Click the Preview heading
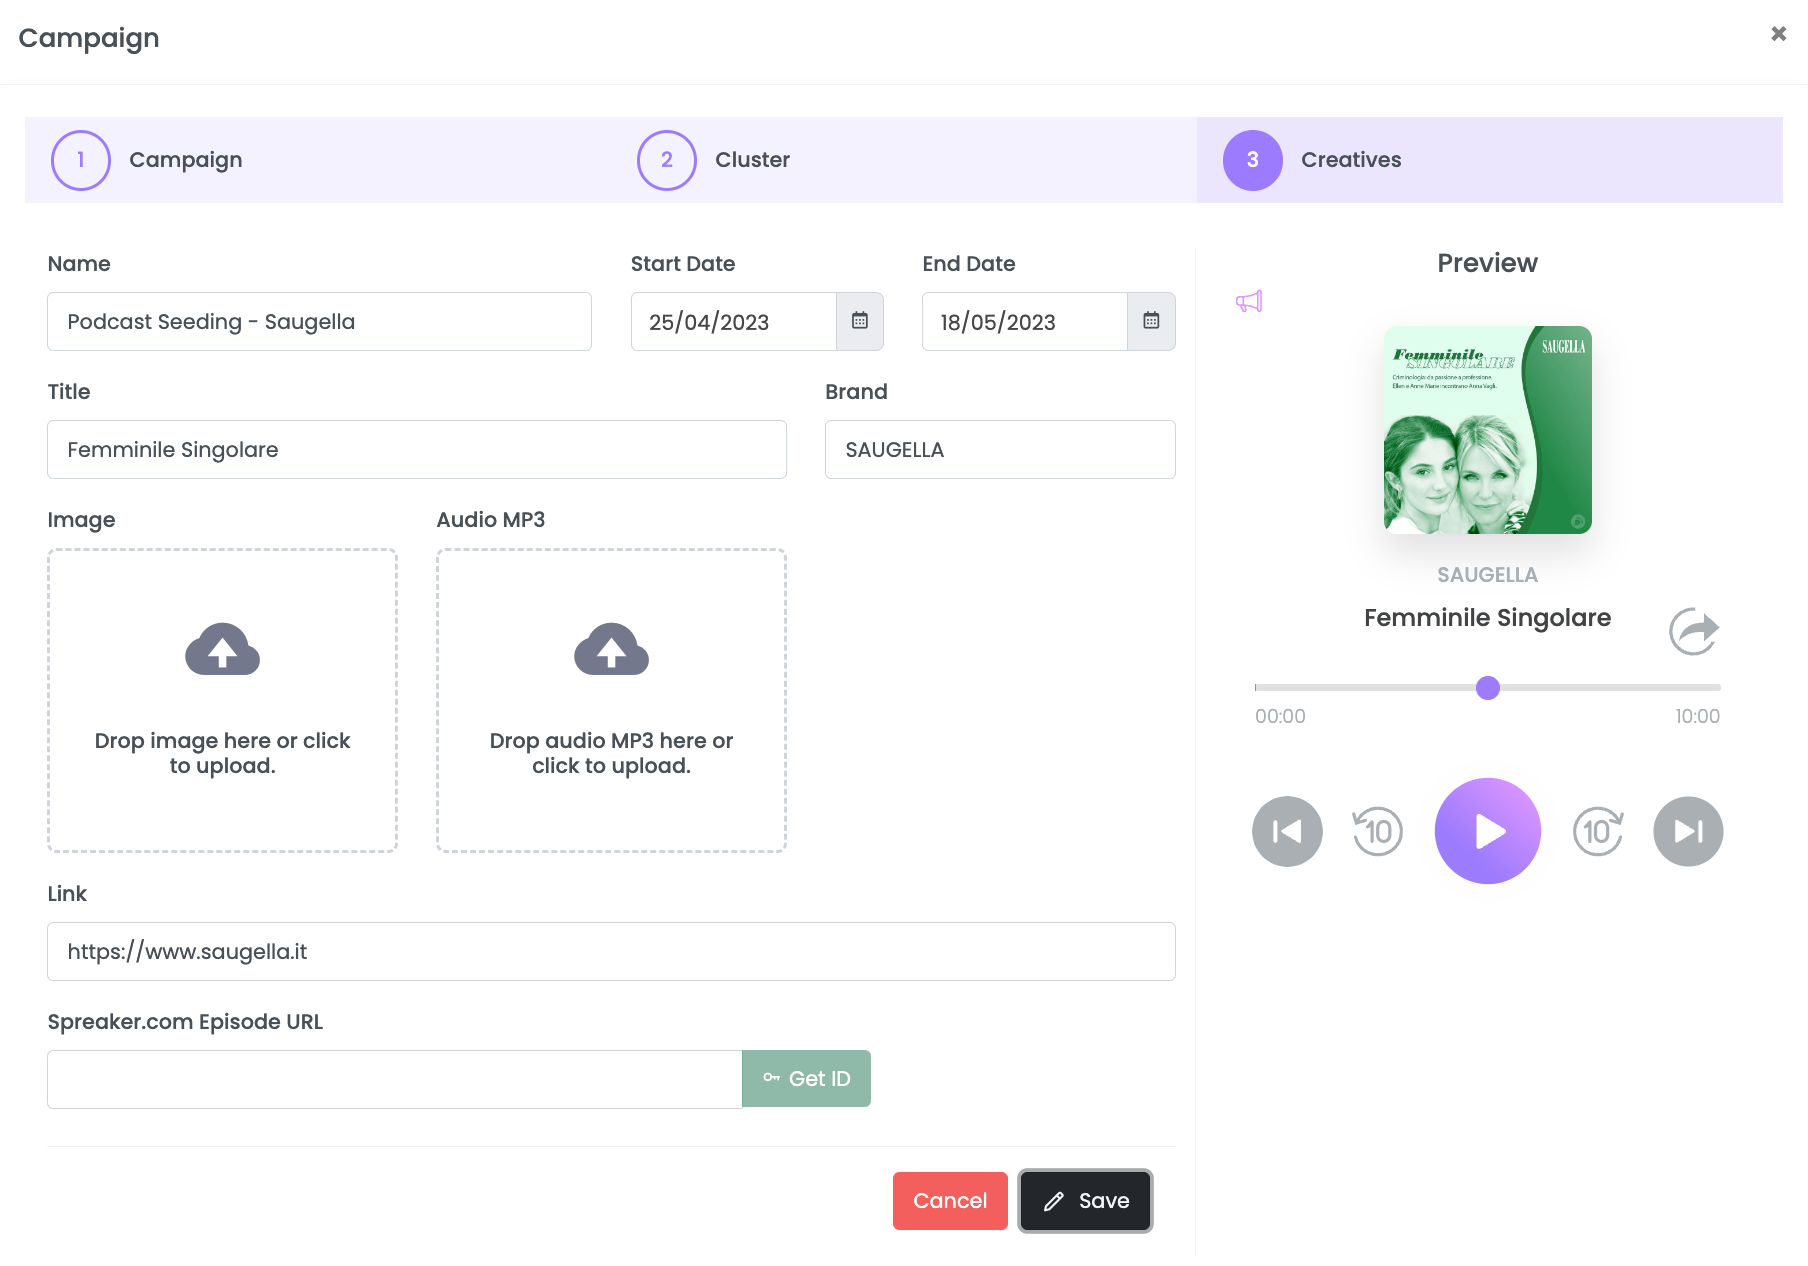 pos(1488,263)
